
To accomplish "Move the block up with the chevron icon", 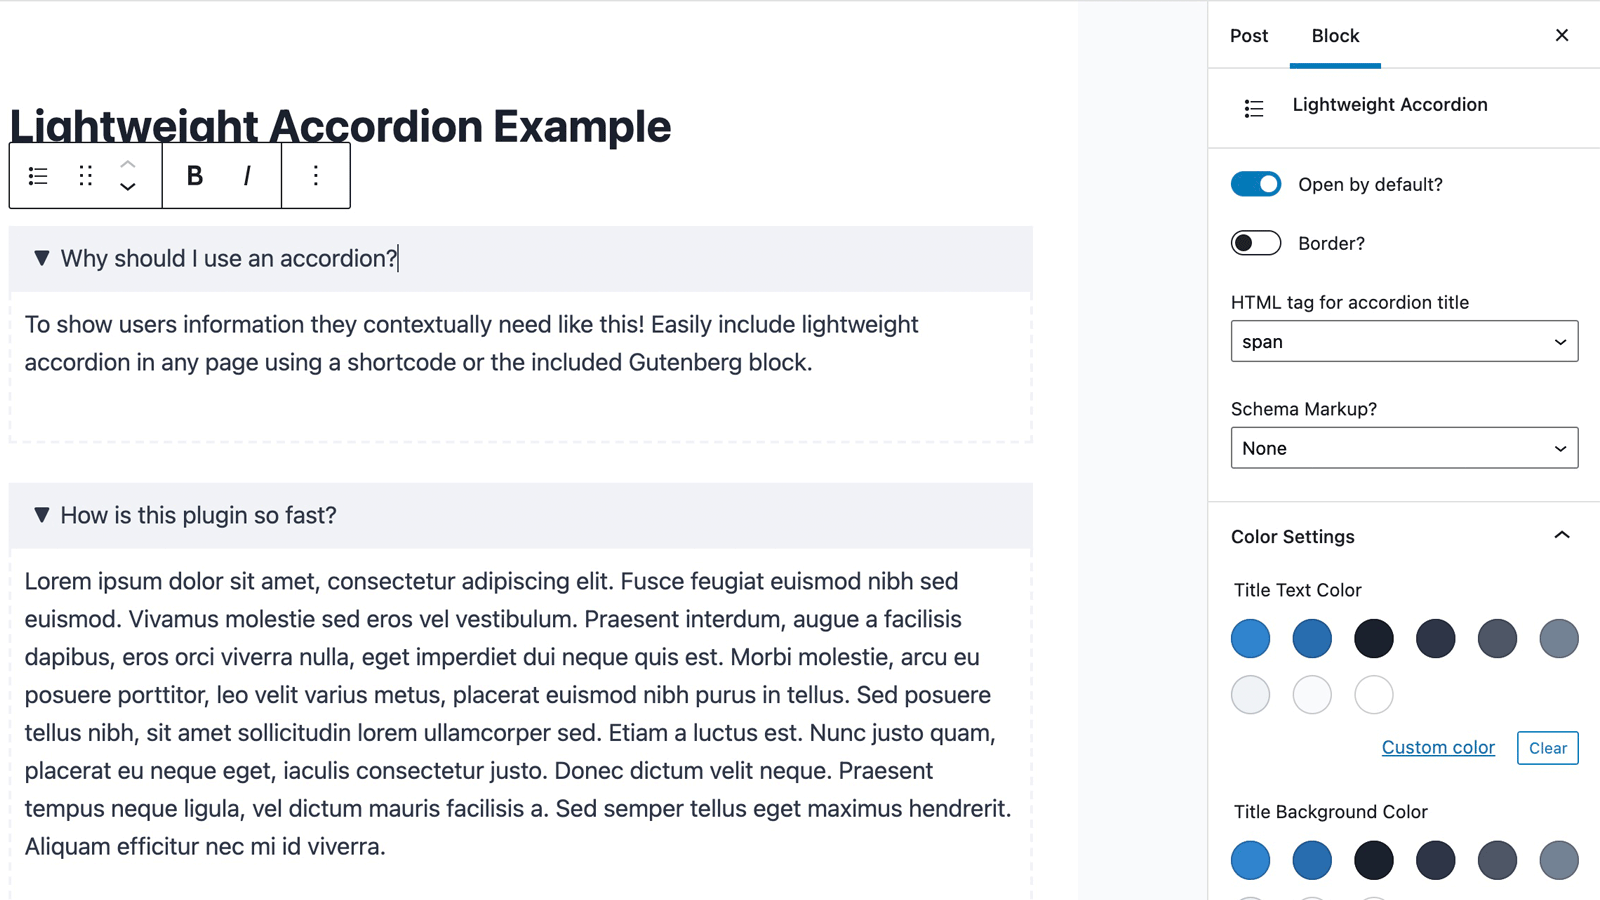I will coord(128,163).
